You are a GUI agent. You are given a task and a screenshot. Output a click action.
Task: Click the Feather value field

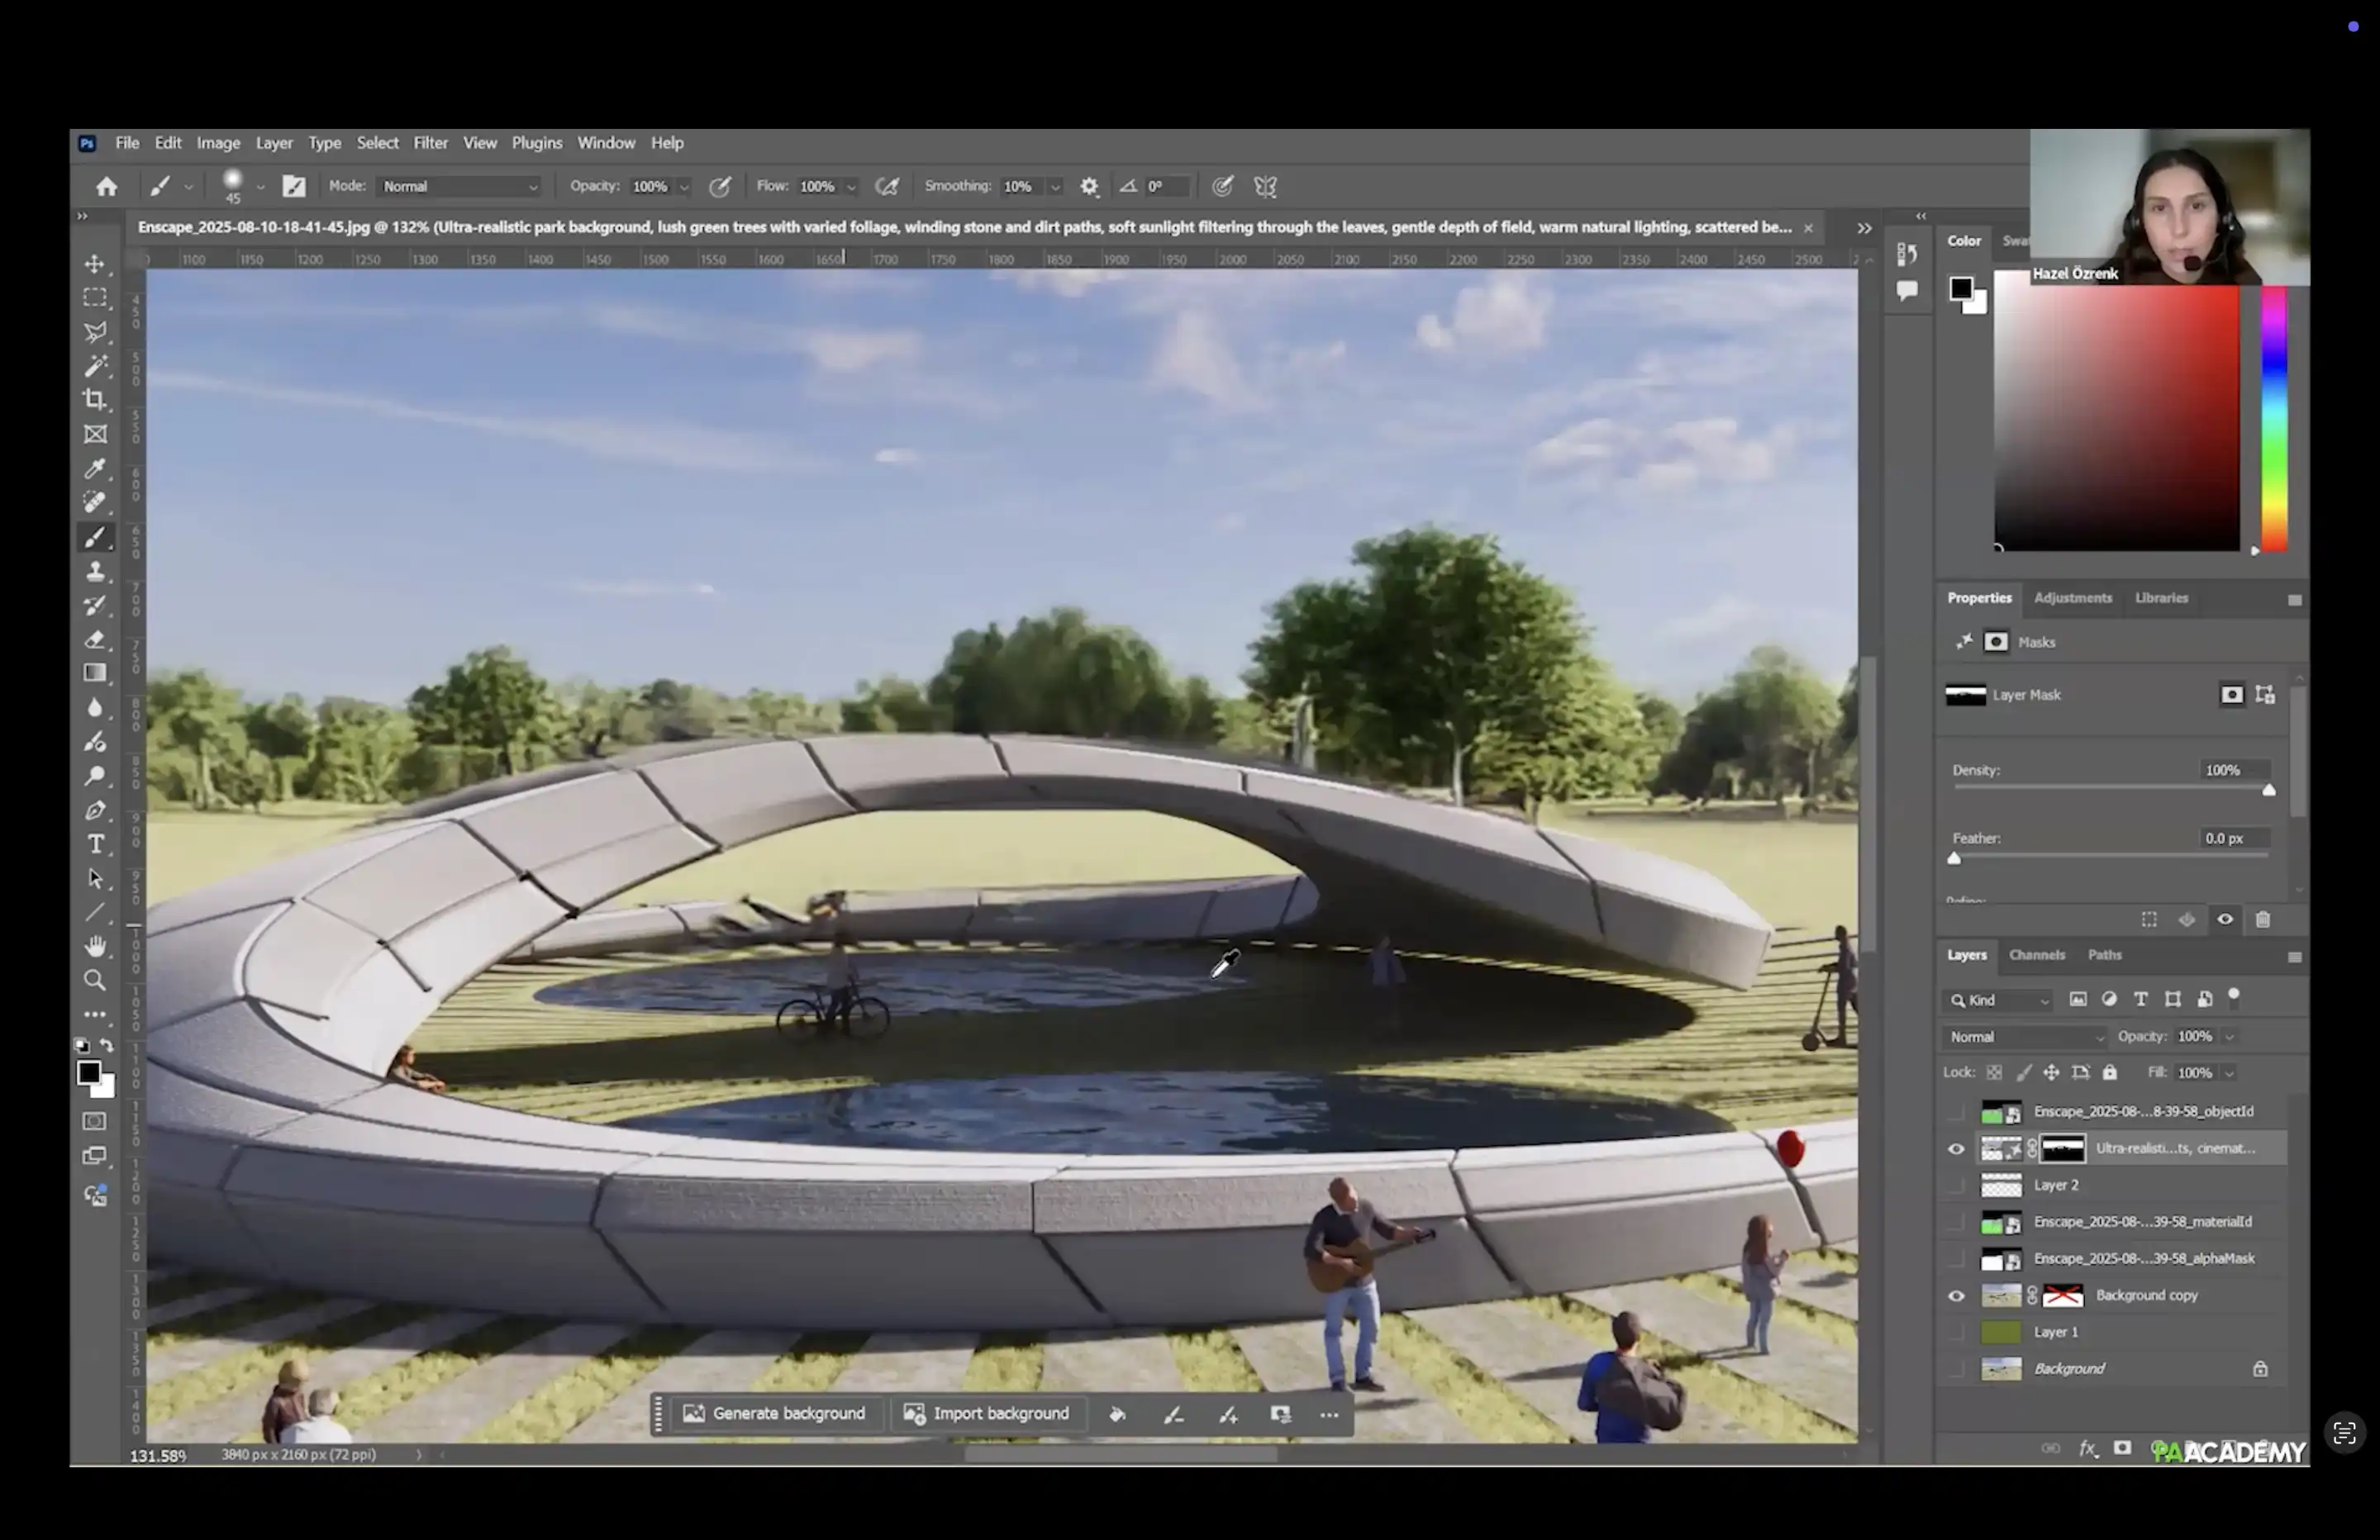tap(2234, 838)
